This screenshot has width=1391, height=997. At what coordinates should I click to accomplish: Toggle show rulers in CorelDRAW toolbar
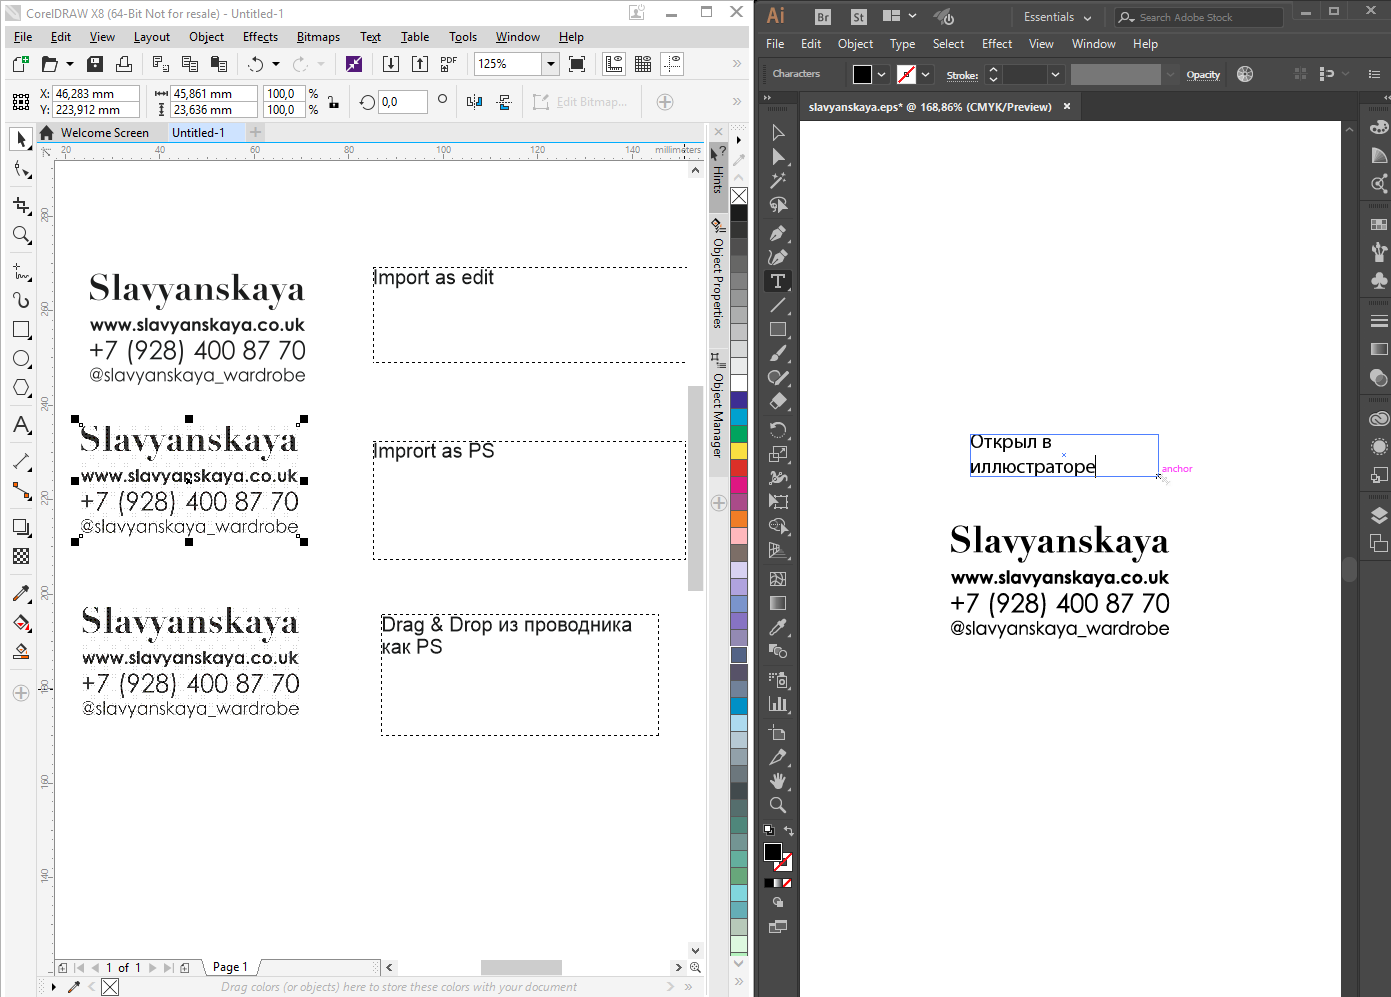[x=614, y=63]
